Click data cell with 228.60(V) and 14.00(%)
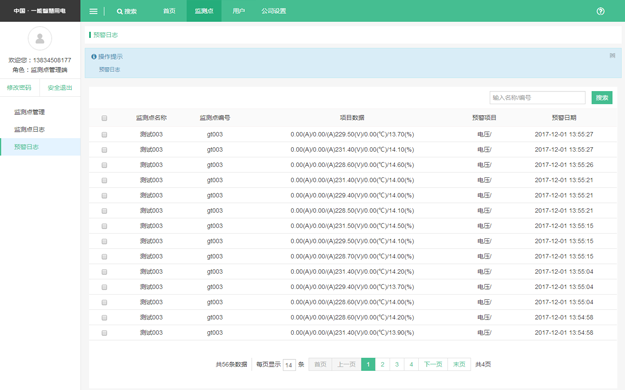Screen dimensions: 625x390 (x=352, y=302)
